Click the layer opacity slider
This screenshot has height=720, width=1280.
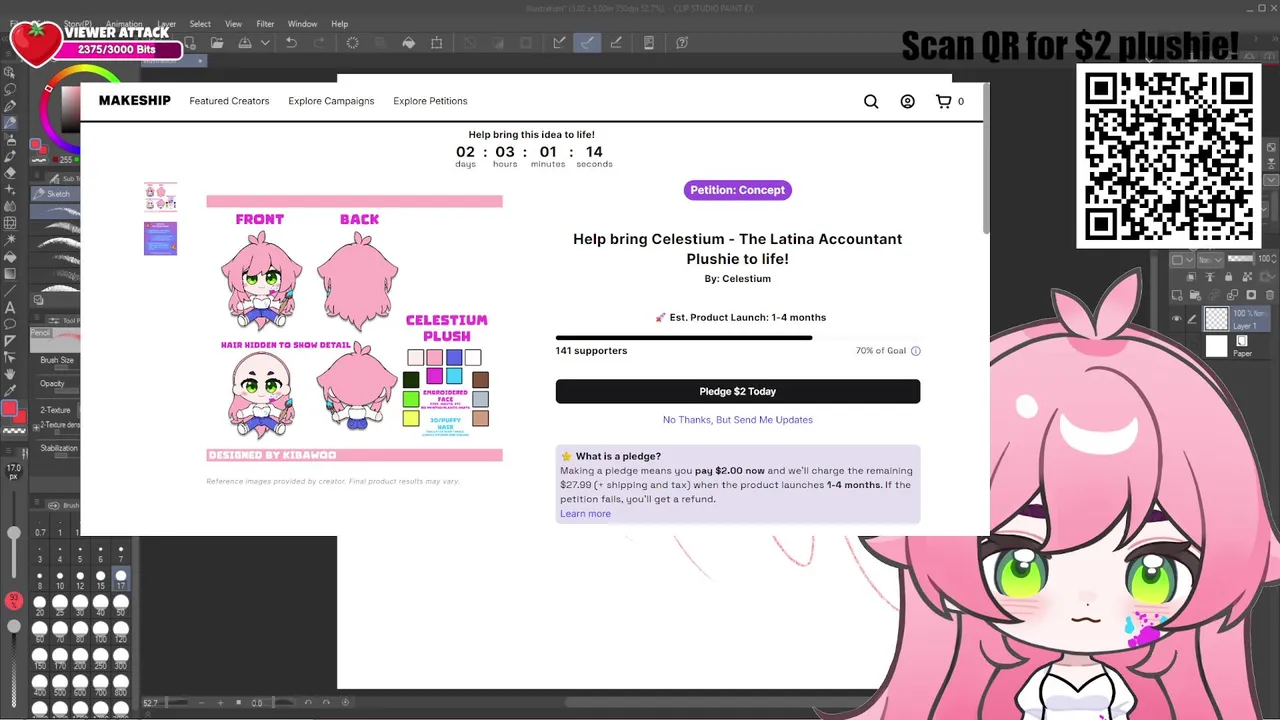click(x=1240, y=258)
